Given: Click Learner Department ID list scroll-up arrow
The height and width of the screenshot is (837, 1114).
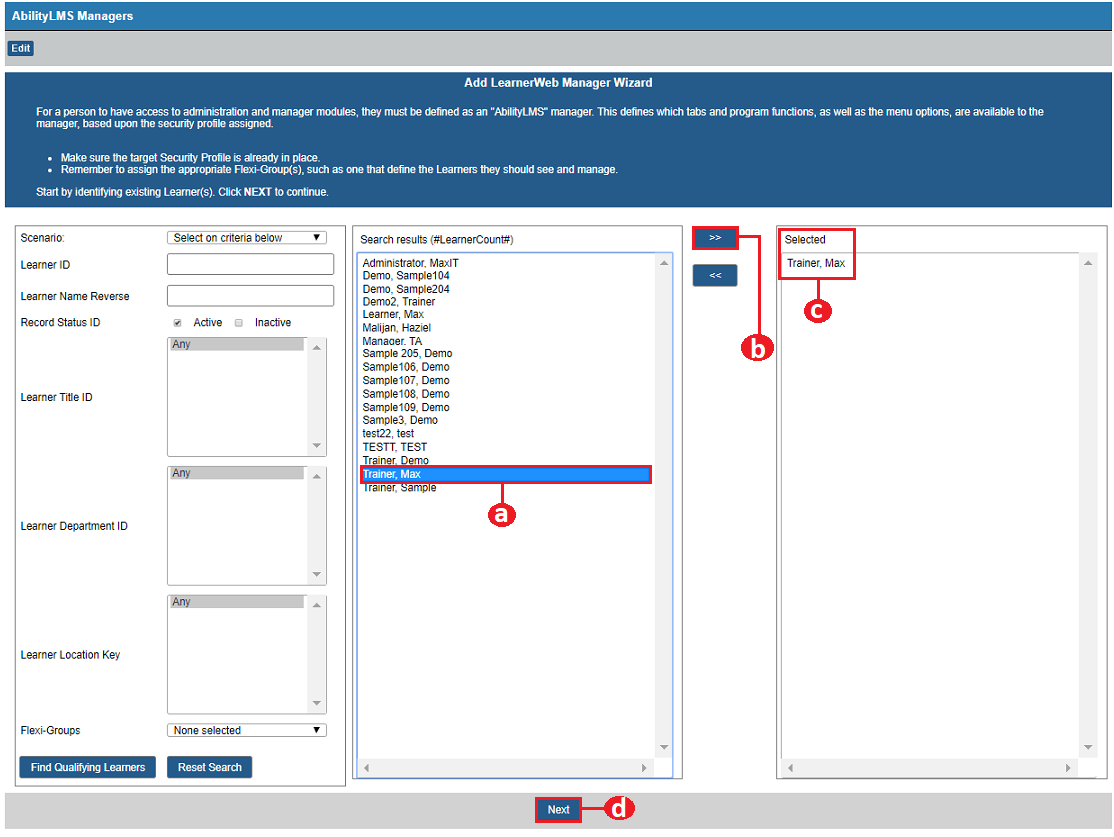Looking at the screenshot, I should point(317,475).
